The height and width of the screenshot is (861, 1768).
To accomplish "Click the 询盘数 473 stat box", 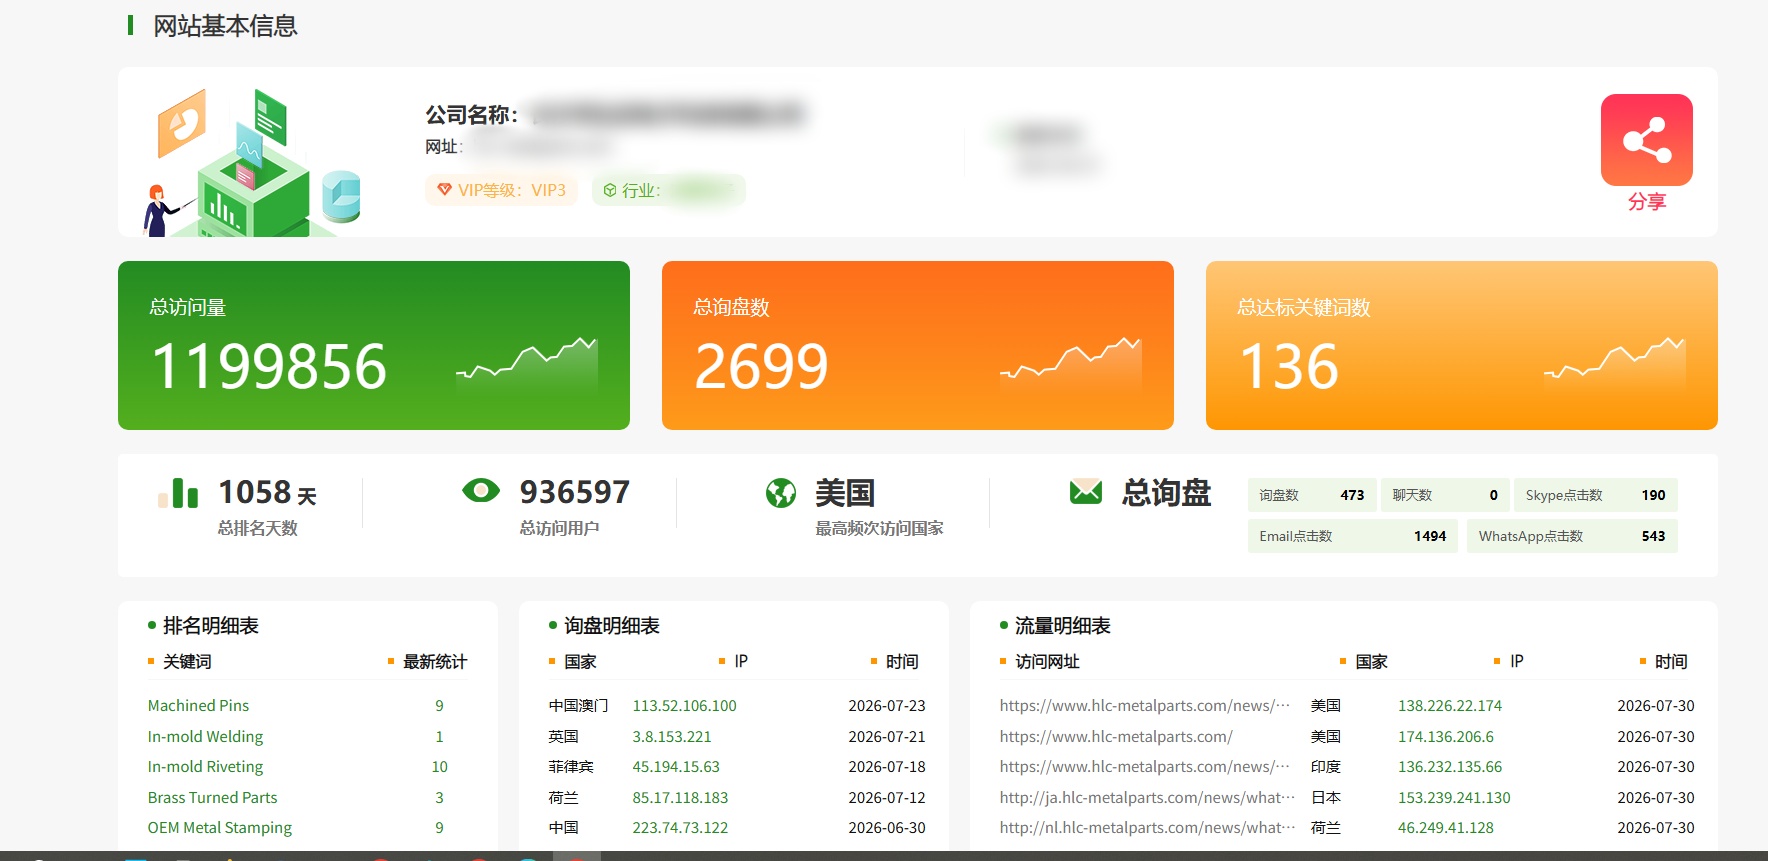I will [1312, 495].
